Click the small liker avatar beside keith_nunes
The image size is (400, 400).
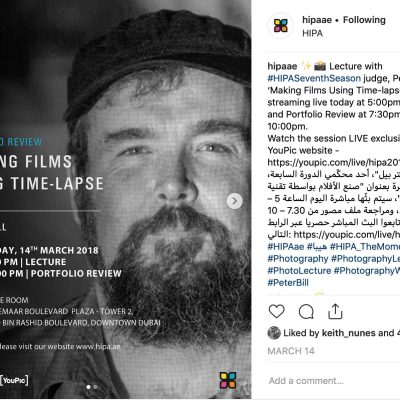point(274,333)
